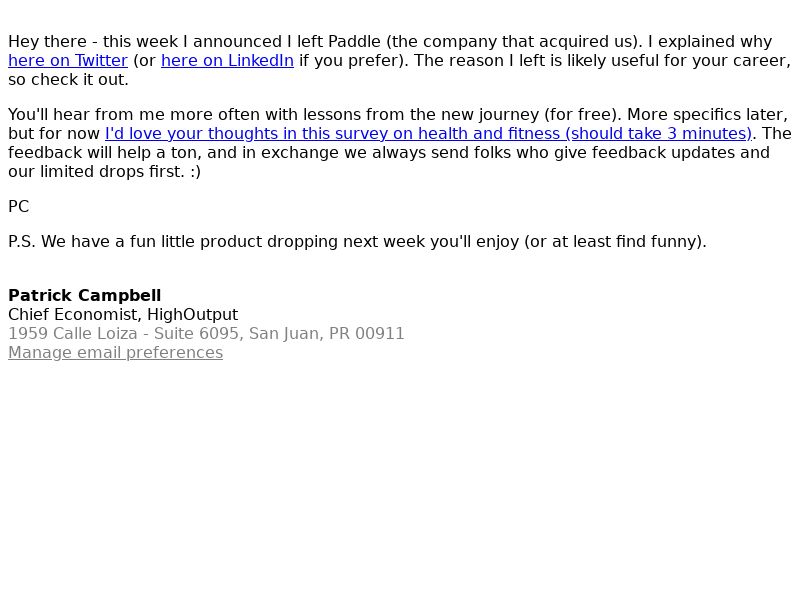
Task: Click the 1959 Calle Loiza address line
Action: pyautogui.click(x=206, y=334)
